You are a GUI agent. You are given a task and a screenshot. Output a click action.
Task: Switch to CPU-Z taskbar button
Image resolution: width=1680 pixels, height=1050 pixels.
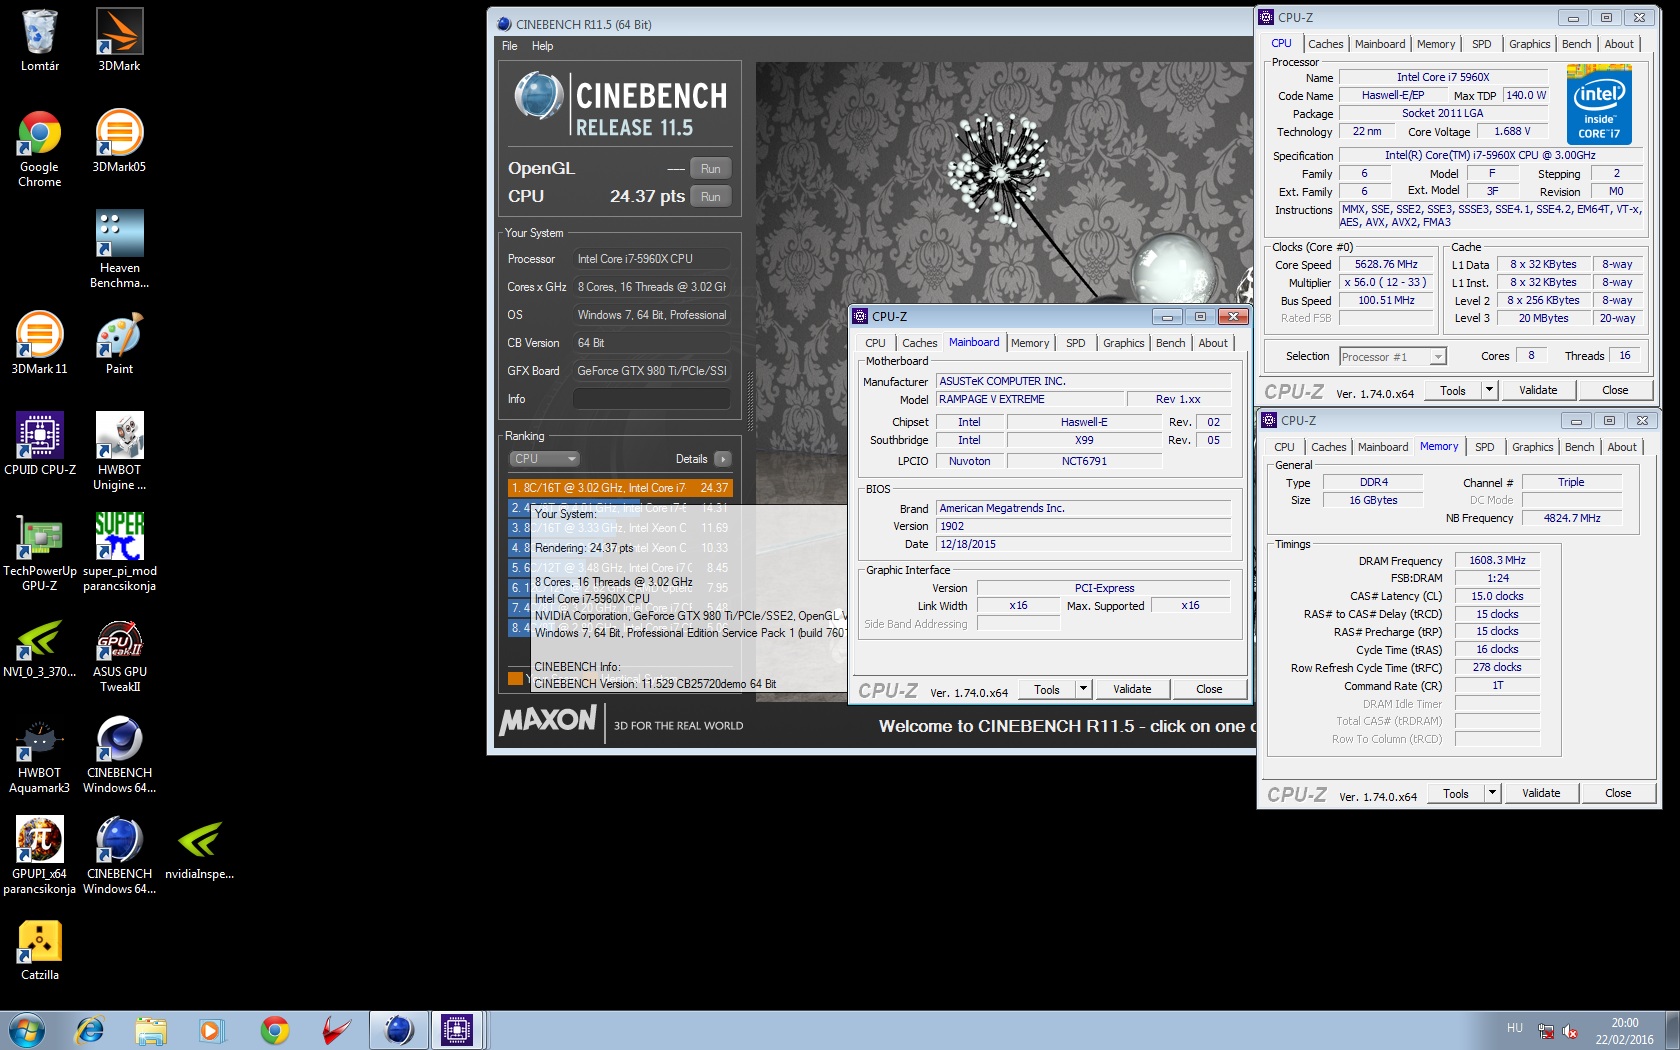(457, 1030)
